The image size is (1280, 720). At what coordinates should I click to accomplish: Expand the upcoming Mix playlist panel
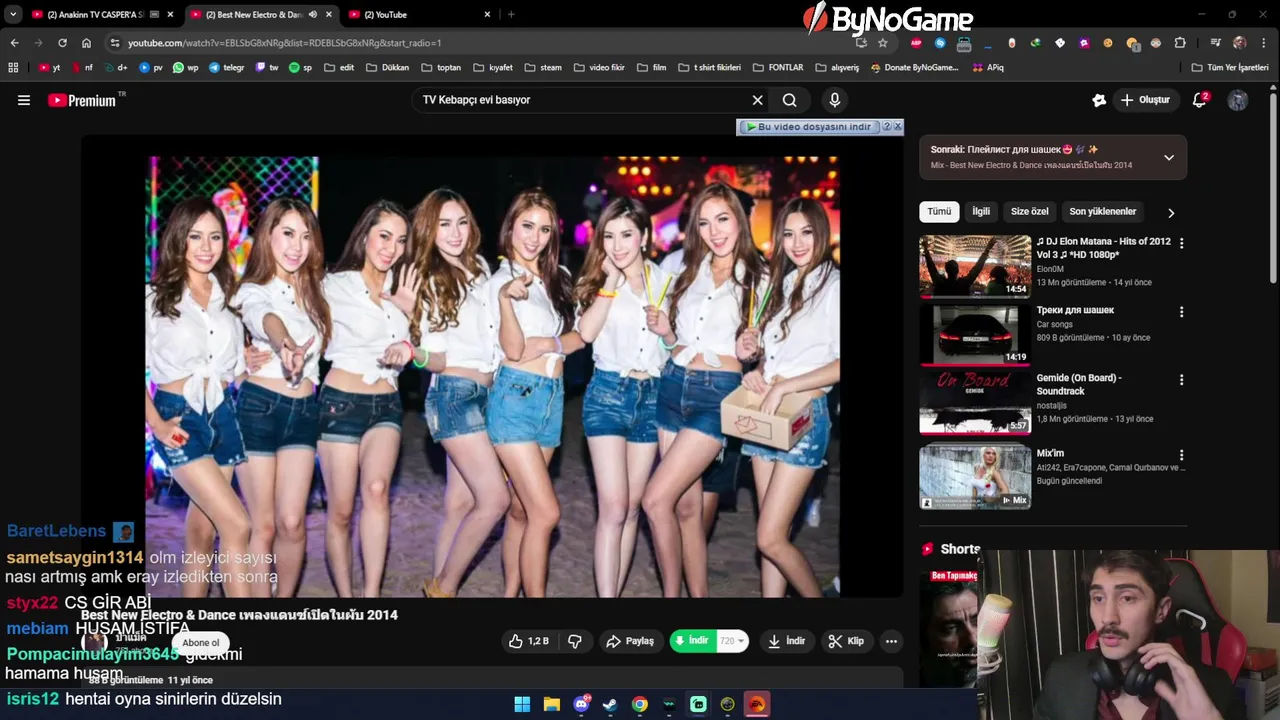[x=1168, y=157]
